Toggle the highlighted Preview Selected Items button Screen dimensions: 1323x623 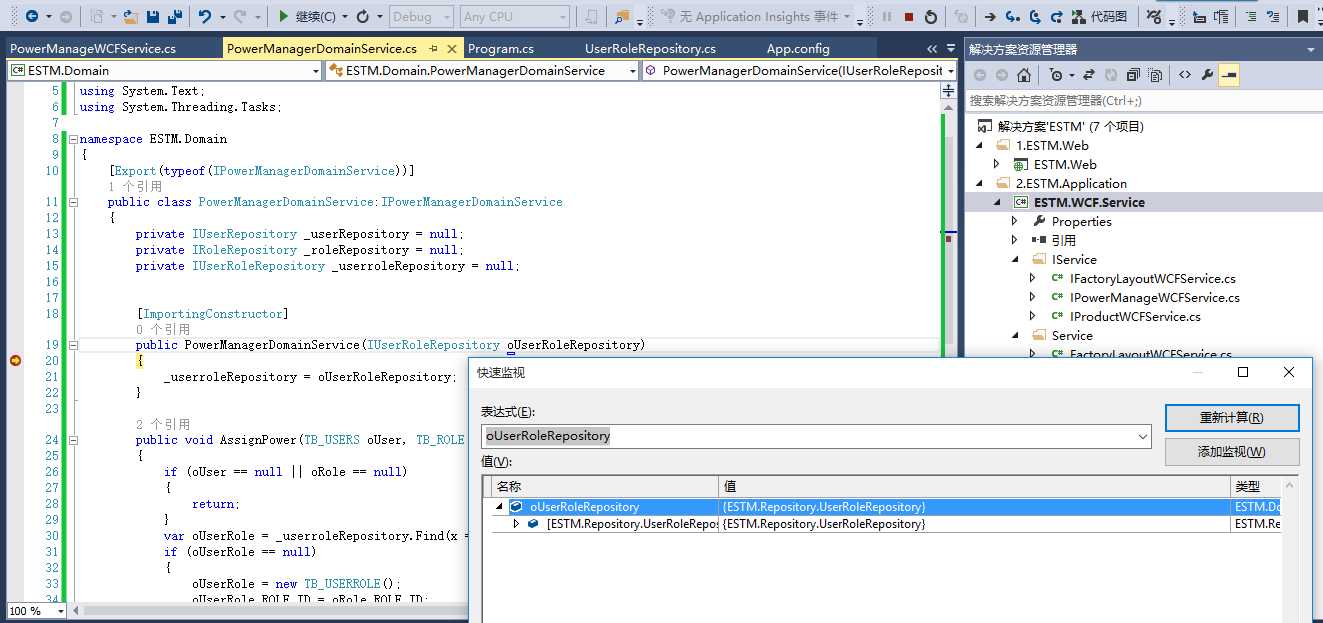point(1229,75)
